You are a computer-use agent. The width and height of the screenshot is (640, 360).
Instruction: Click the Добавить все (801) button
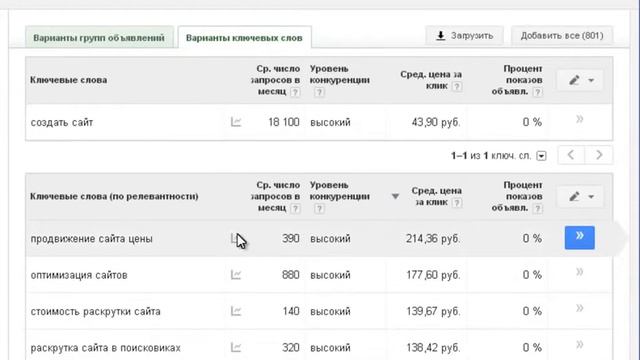(562, 36)
